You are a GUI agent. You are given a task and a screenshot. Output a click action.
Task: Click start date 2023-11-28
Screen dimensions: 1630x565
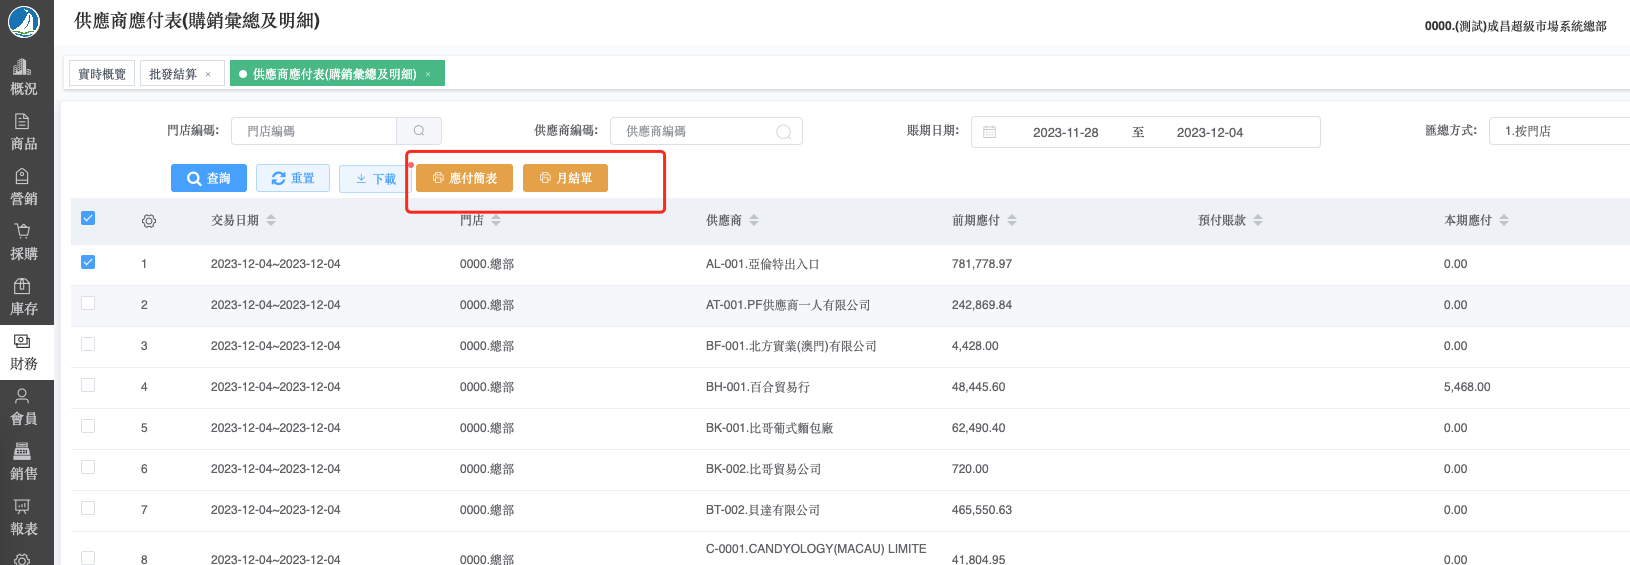coord(1065,132)
